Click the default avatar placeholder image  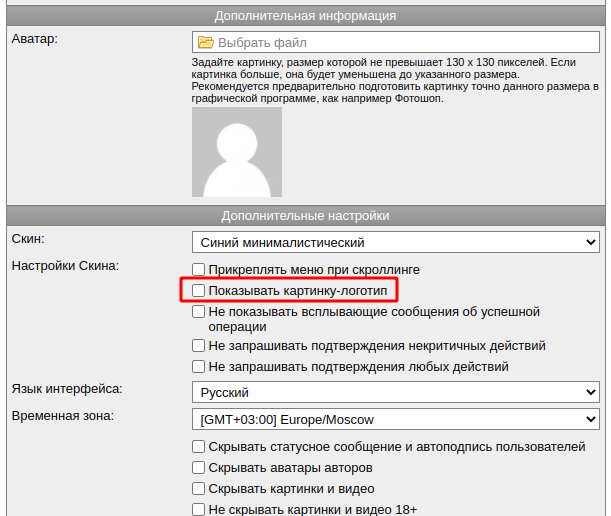237,152
